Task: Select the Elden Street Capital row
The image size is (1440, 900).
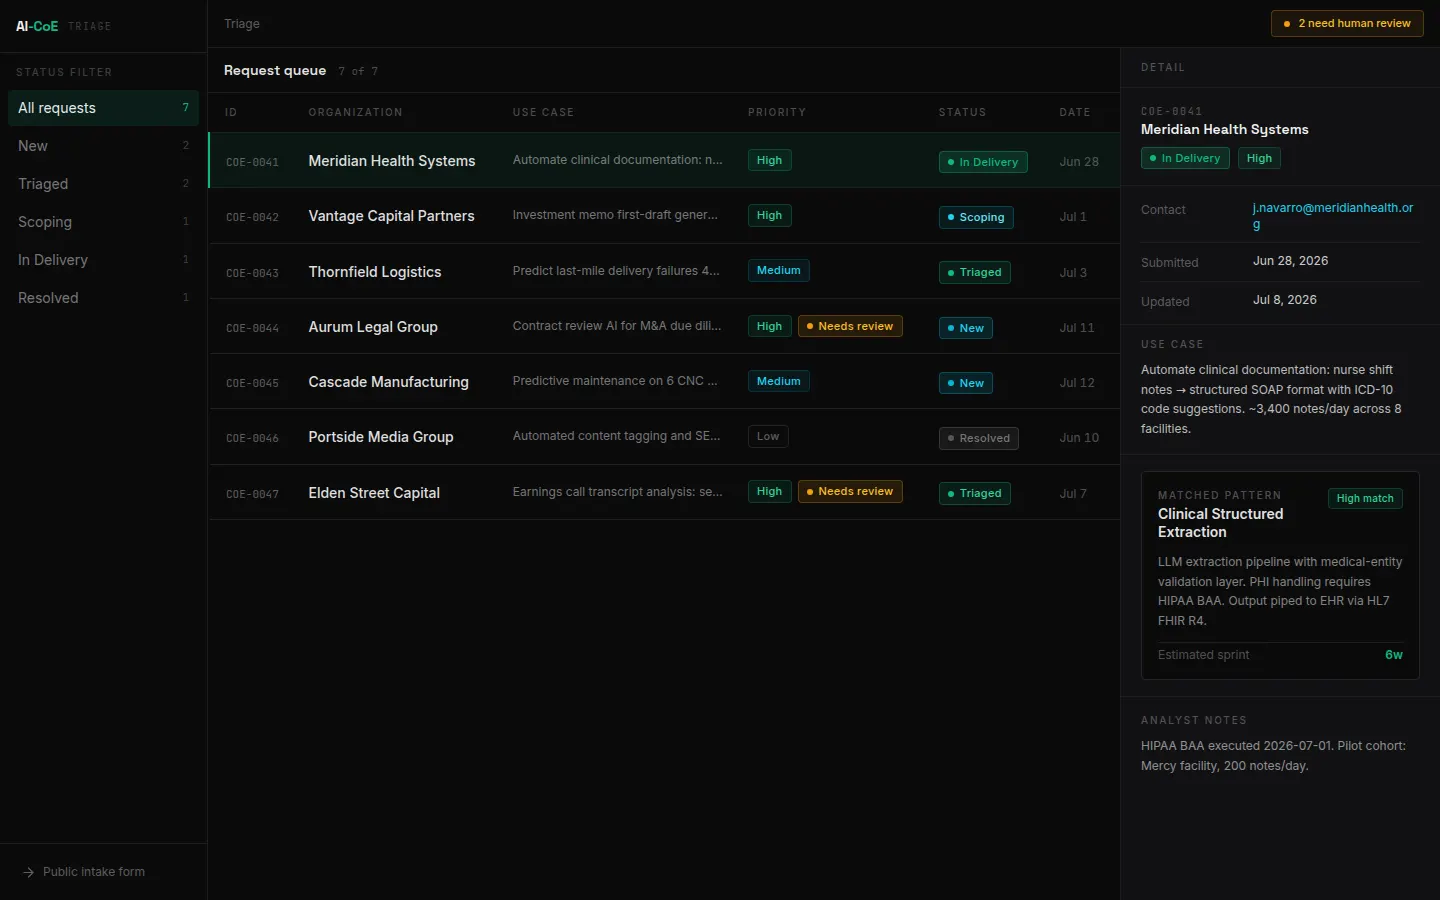Action: 664,493
